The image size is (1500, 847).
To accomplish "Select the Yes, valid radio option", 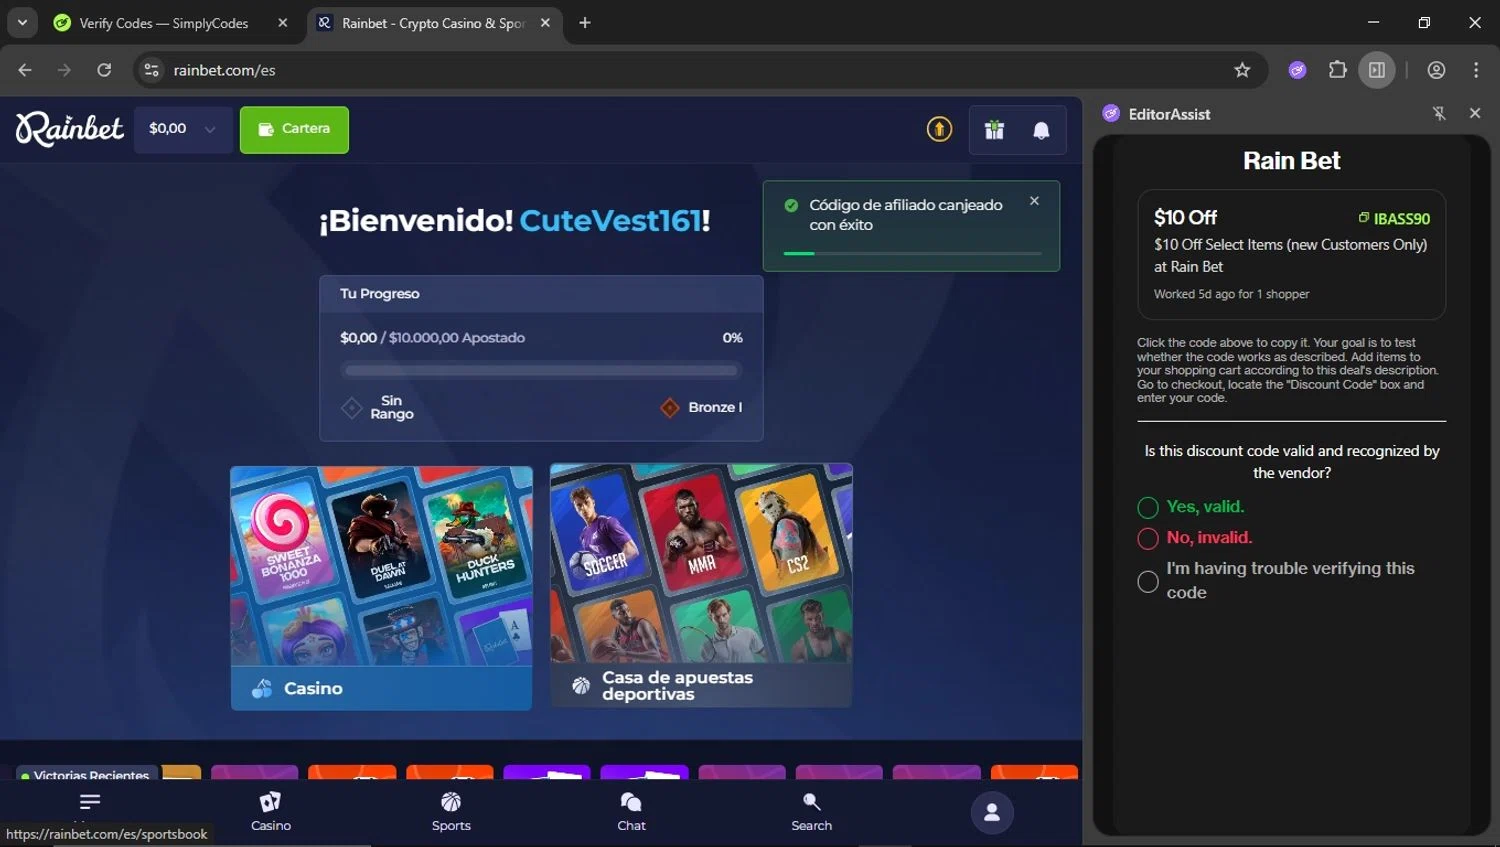I will pyautogui.click(x=1148, y=508).
